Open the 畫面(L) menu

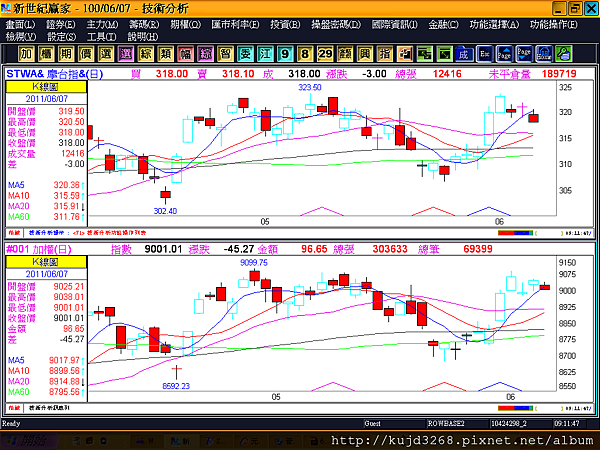[x=20, y=24]
